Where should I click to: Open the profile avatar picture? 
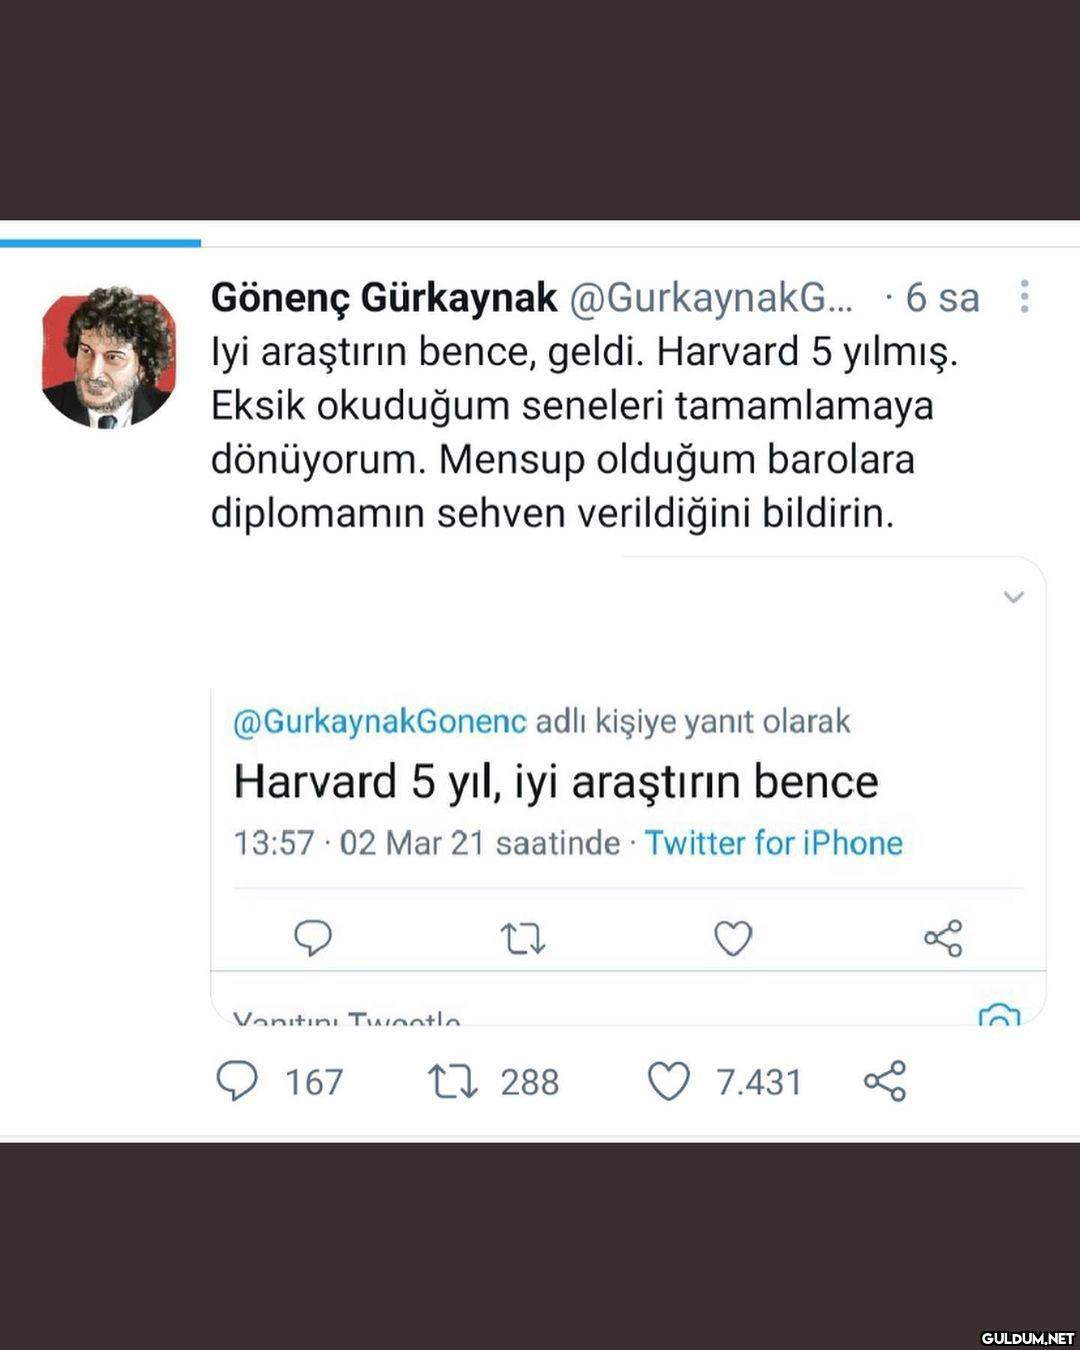[x=109, y=357]
